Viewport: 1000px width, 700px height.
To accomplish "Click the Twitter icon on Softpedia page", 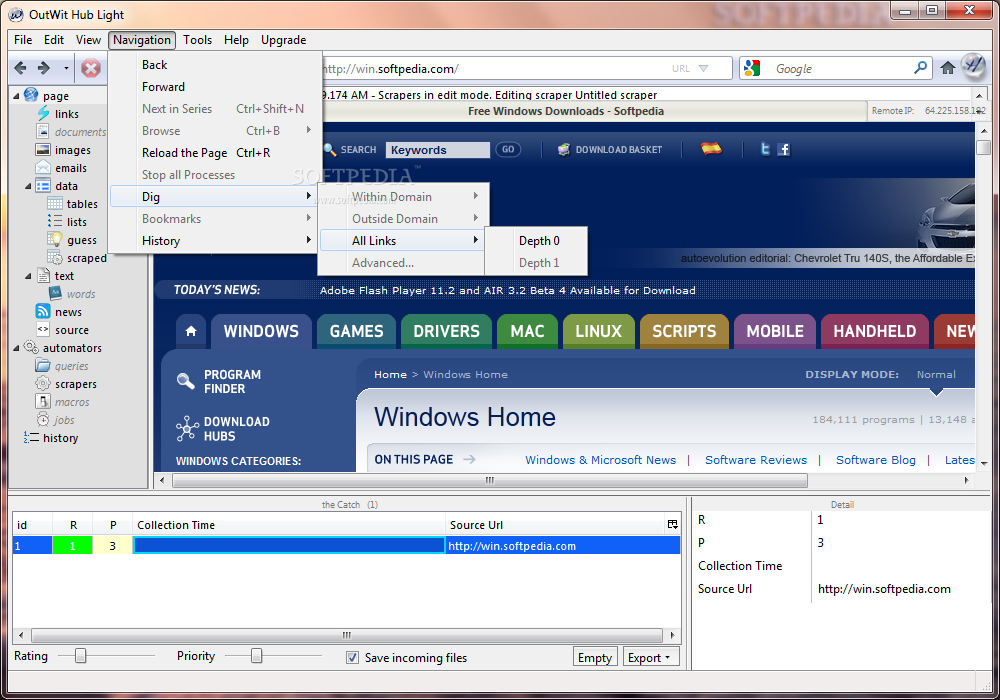I will click(x=765, y=149).
